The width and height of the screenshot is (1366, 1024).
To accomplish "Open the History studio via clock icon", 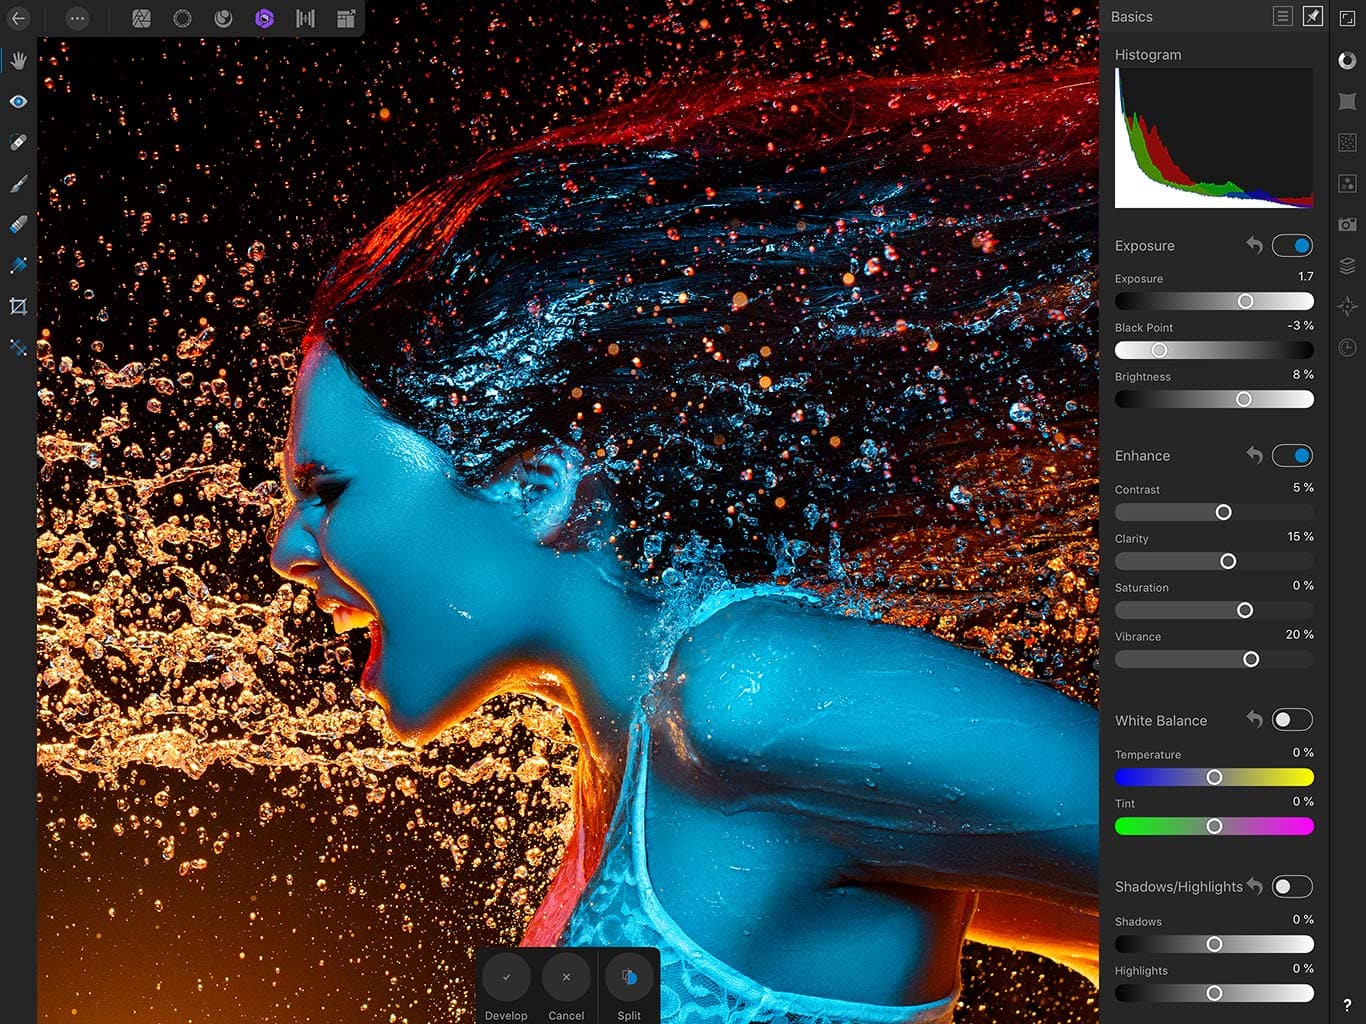I will pos(1347,347).
